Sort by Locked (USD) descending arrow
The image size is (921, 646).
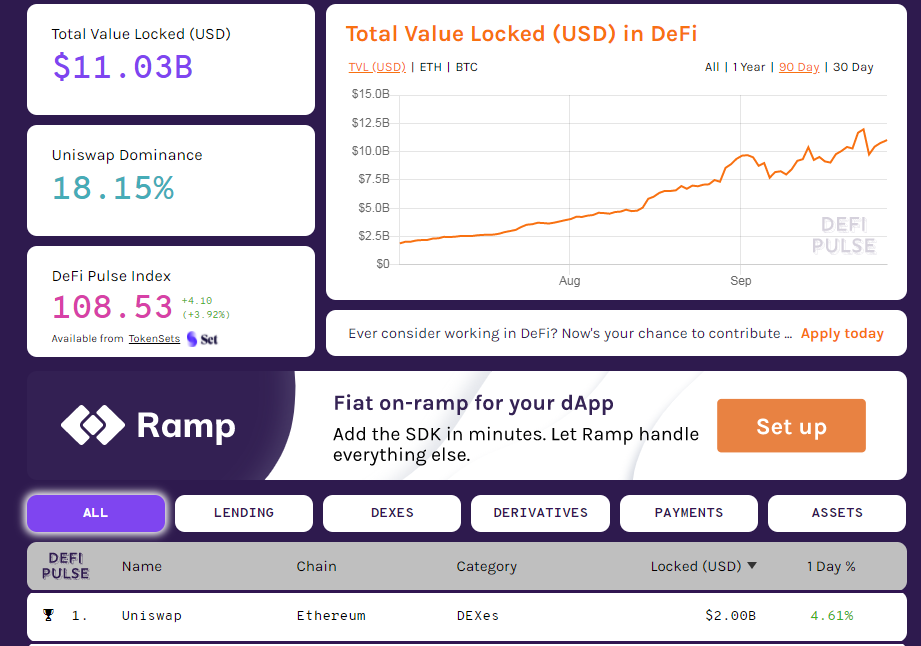tap(752, 566)
